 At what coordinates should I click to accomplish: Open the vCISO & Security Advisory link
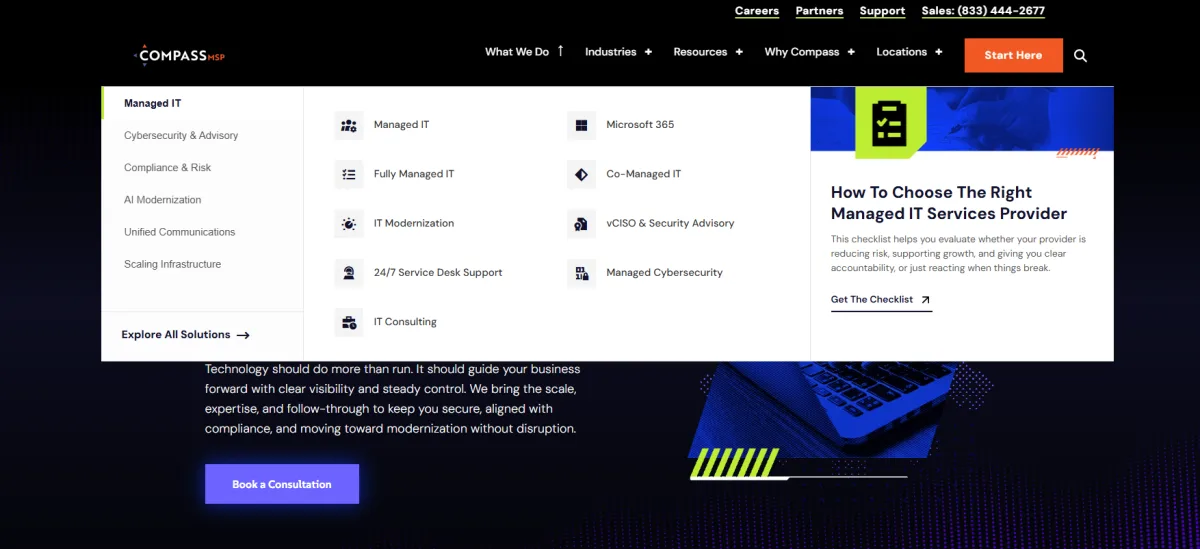pos(670,223)
